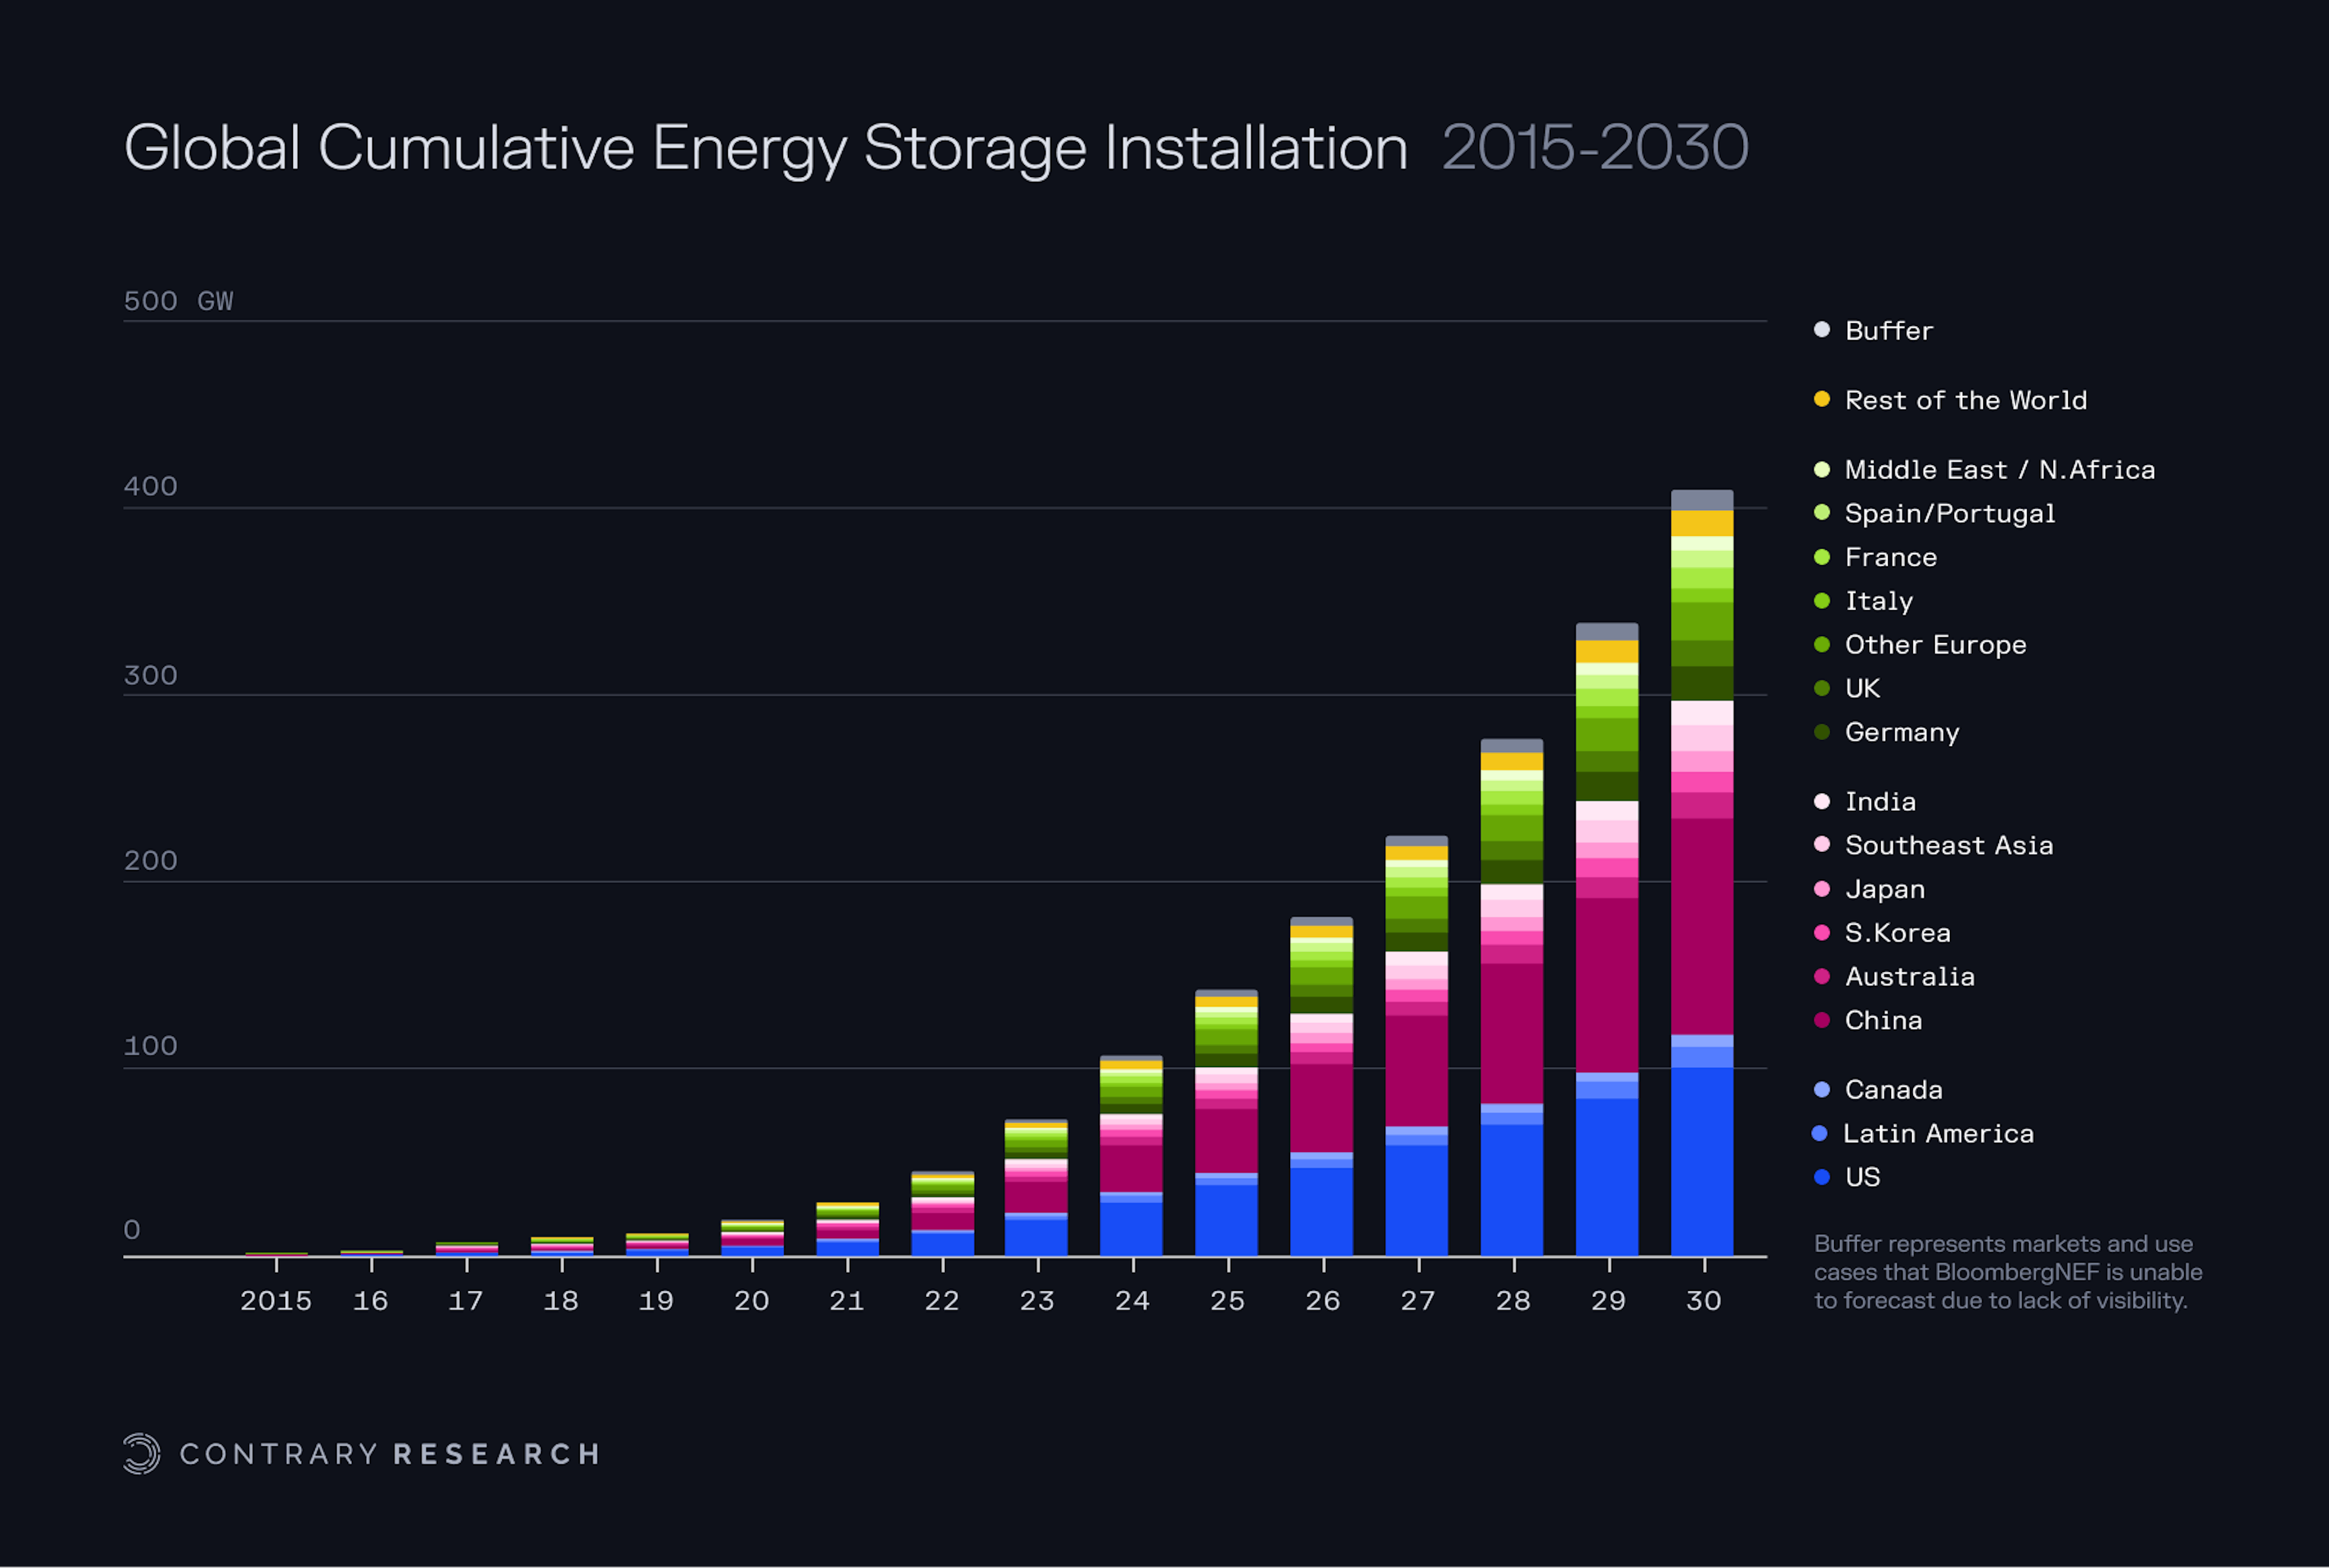Click the 2015 x-axis label
The image size is (2329, 1568).
[276, 1301]
